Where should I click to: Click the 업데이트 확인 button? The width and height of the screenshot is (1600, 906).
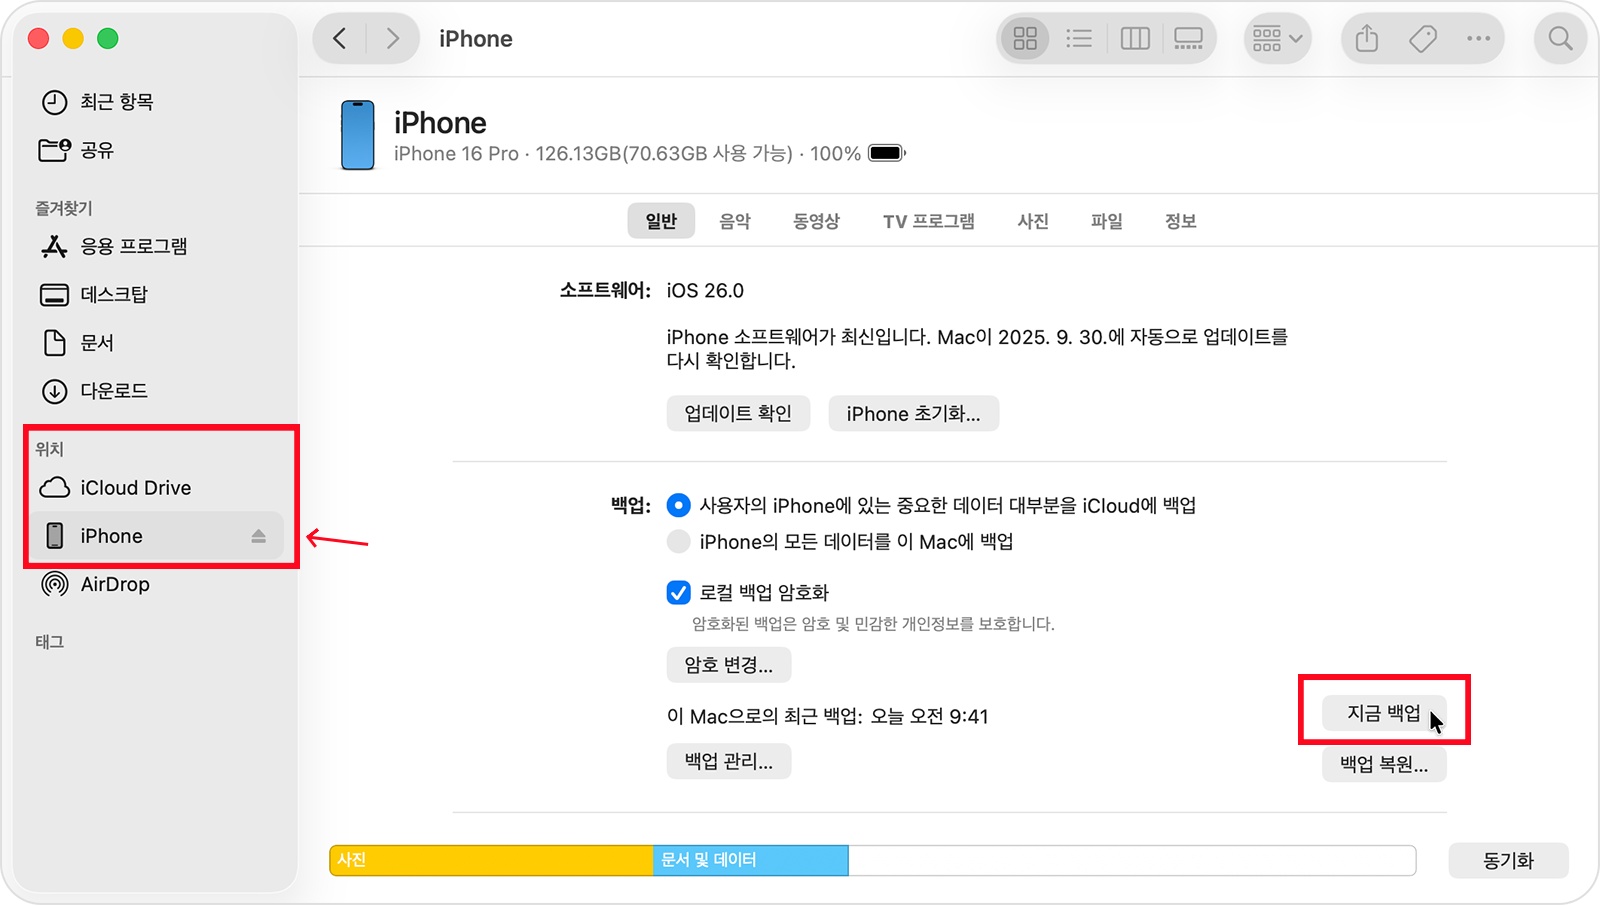(x=738, y=413)
